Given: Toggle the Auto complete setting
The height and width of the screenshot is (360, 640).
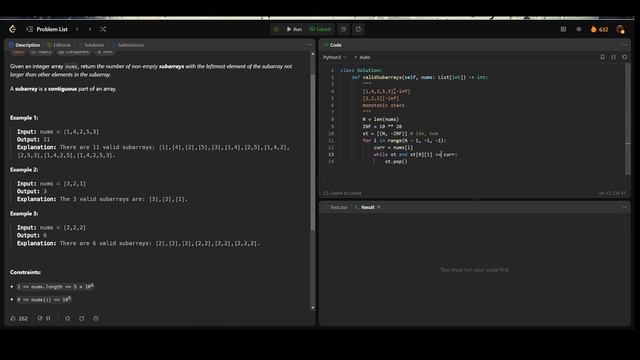Looking at the screenshot, I should click(x=362, y=57).
